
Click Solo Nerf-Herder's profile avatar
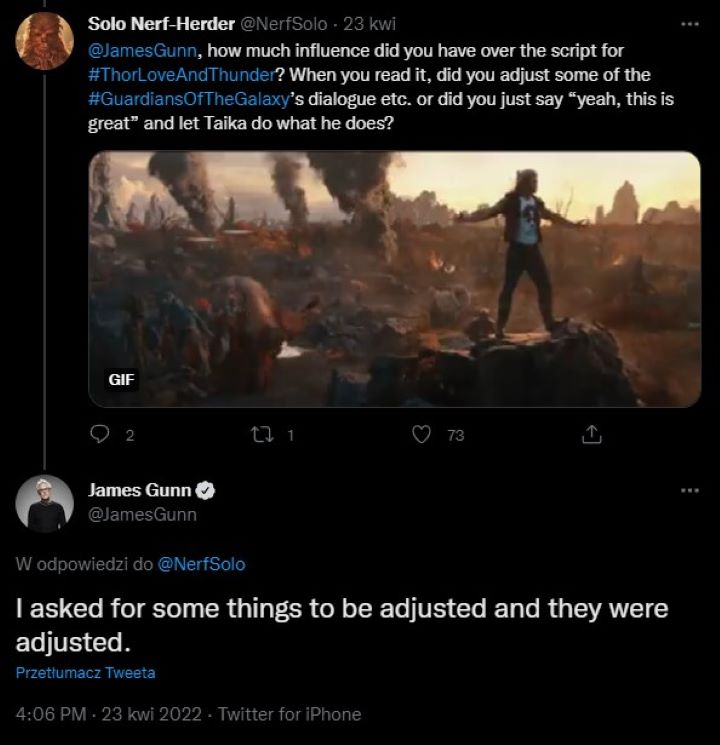click(45, 41)
